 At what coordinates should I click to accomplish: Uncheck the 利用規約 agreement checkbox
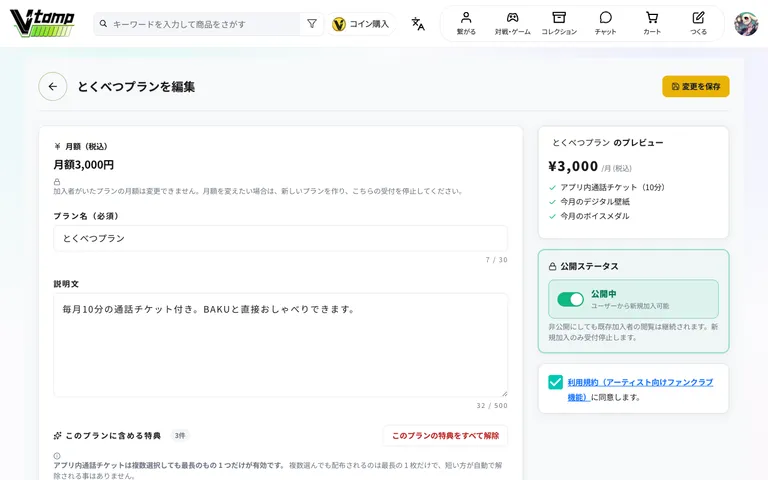coord(555,382)
